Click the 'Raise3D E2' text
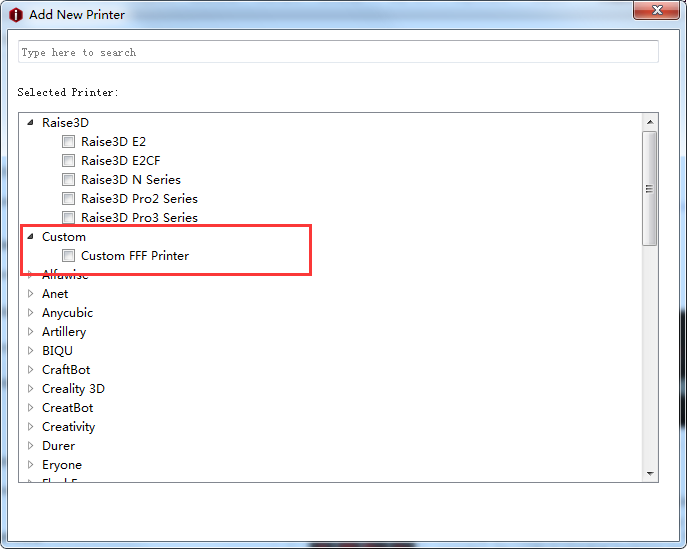 pyautogui.click(x=113, y=142)
